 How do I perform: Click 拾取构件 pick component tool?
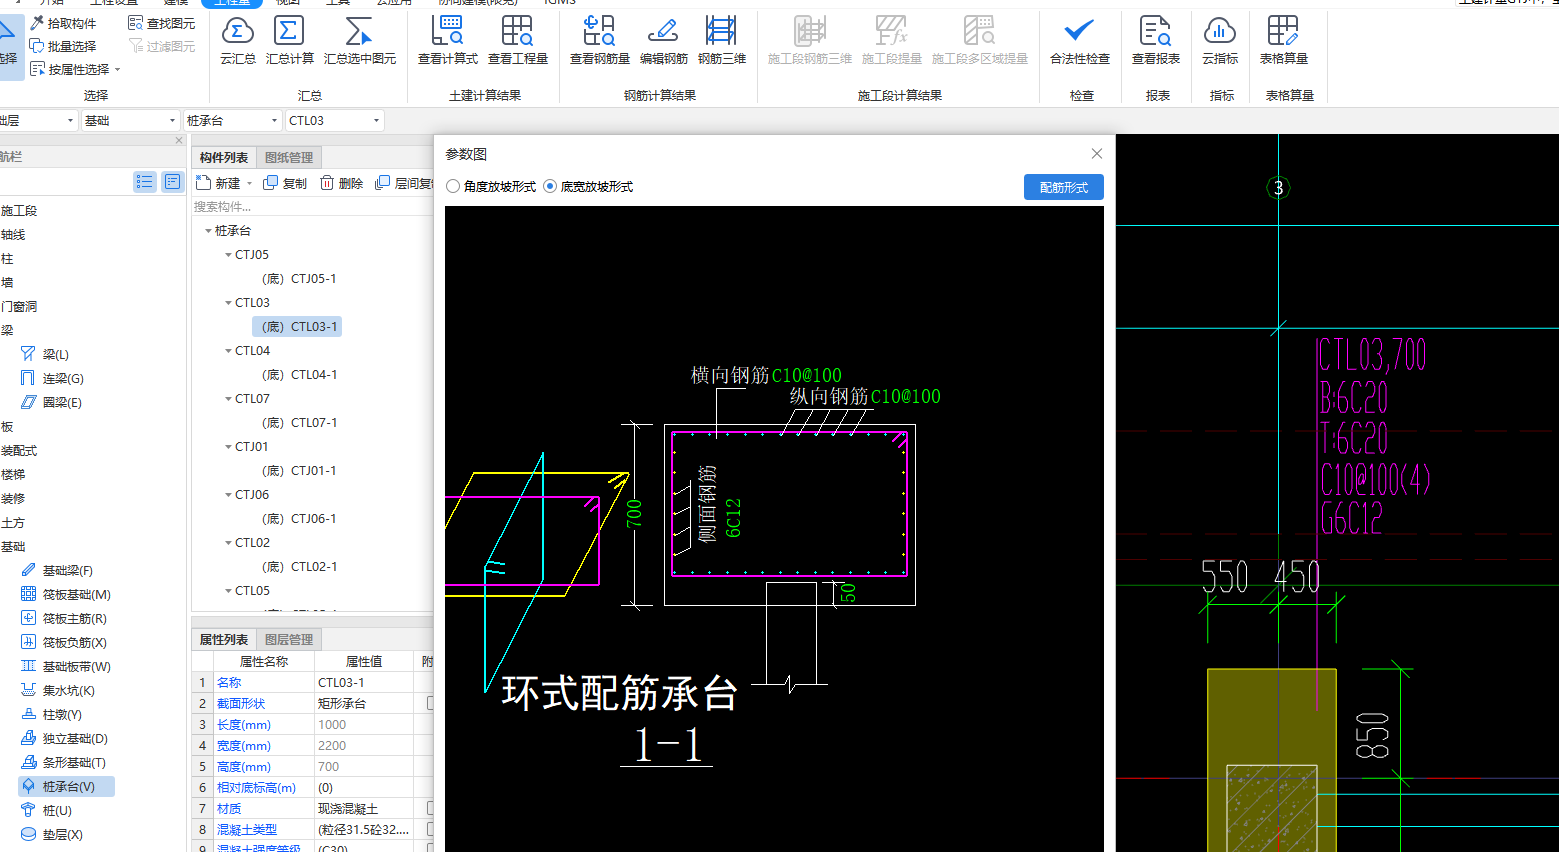point(63,23)
